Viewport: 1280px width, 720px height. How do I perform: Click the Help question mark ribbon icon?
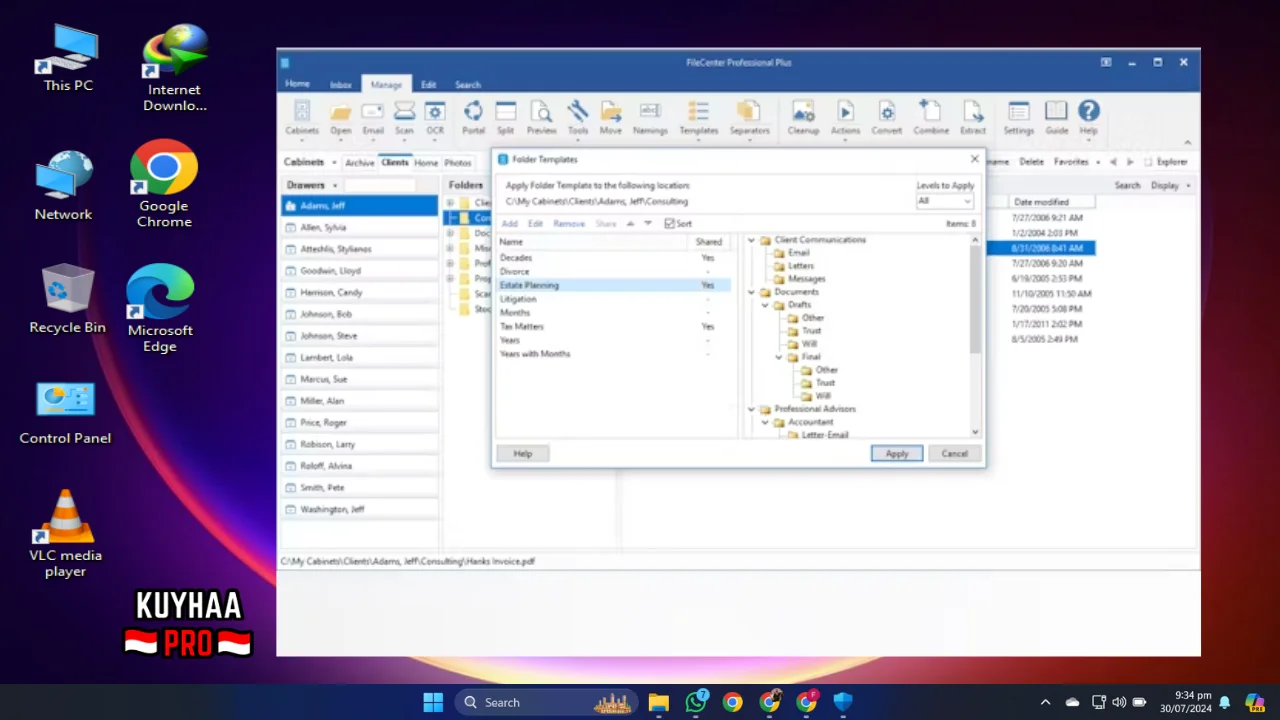tap(1088, 117)
